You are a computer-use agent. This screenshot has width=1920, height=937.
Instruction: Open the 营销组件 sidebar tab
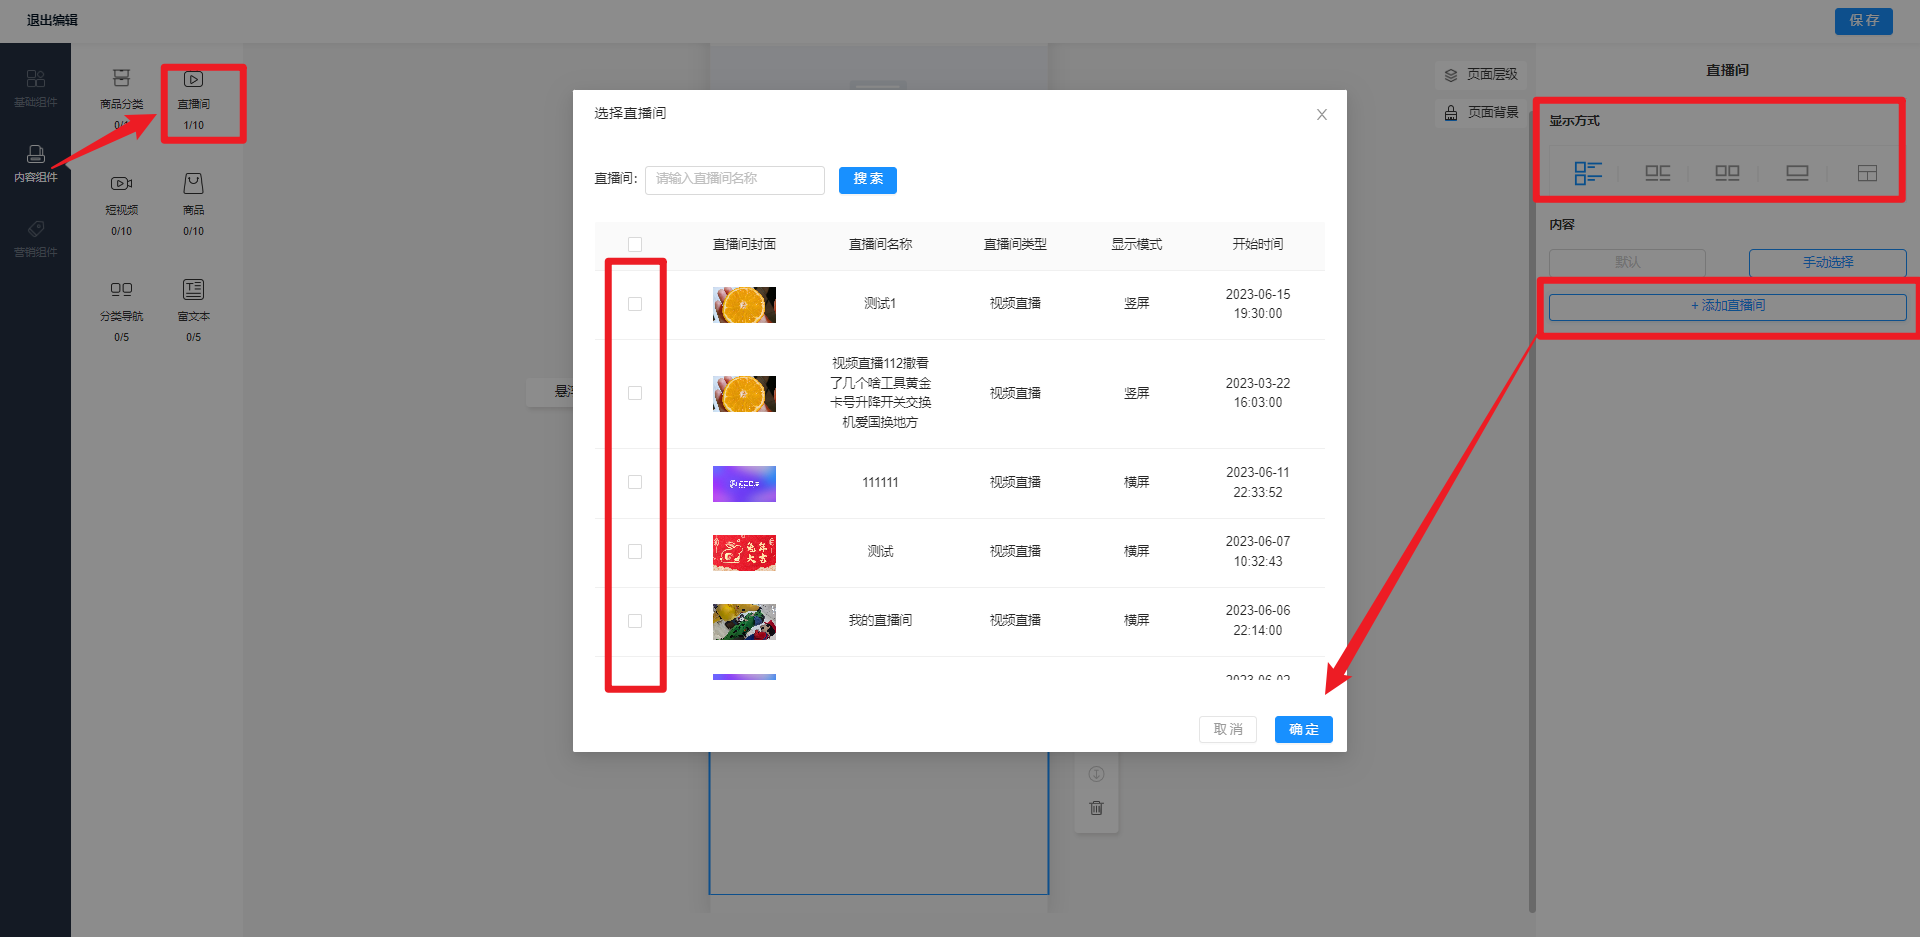[36, 238]
